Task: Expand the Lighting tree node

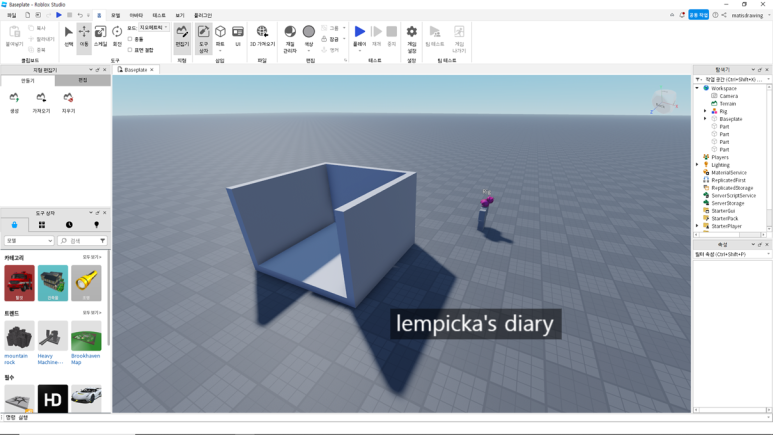Action: 698,165
